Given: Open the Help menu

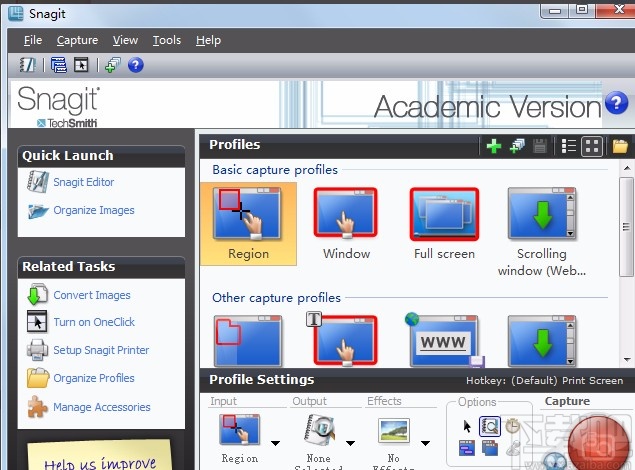Looking at the screenshot, I should pos(209,40).
